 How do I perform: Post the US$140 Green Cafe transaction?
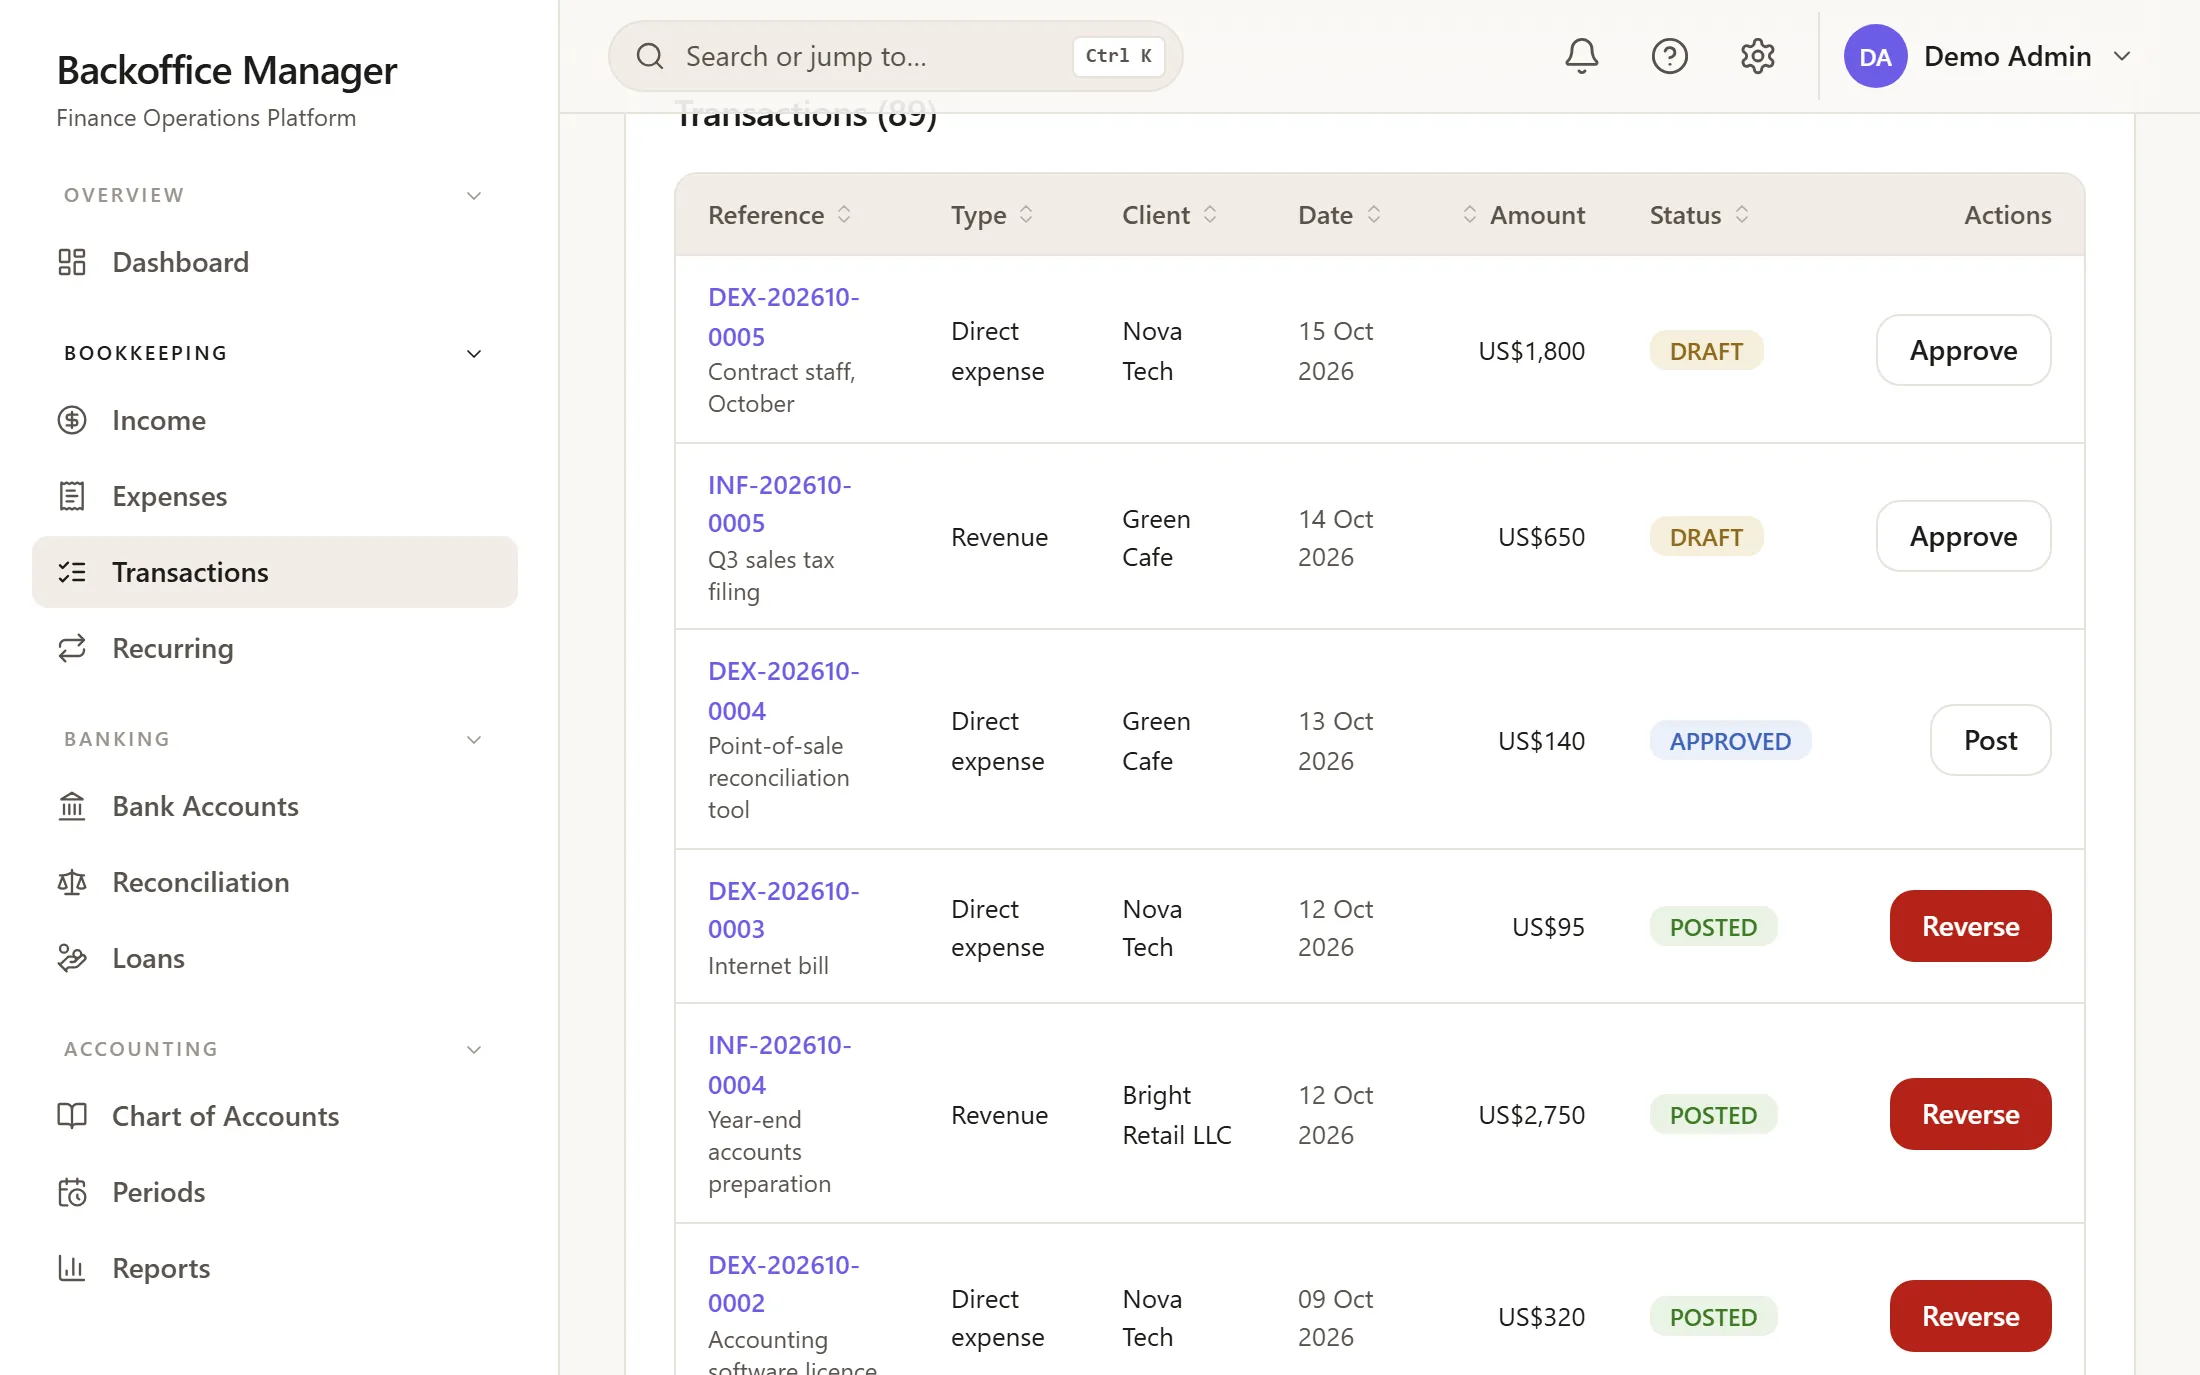click(x=1990, y=740)
